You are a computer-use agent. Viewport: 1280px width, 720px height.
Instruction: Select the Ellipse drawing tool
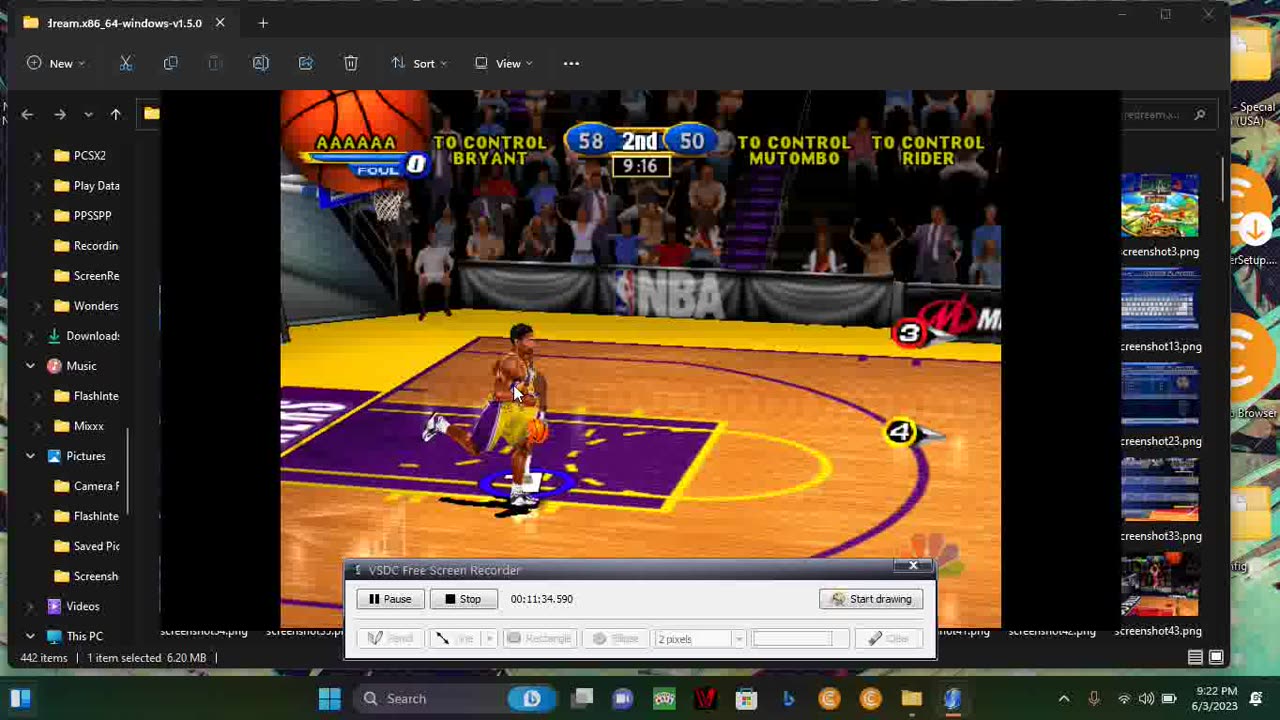[615, 638]
